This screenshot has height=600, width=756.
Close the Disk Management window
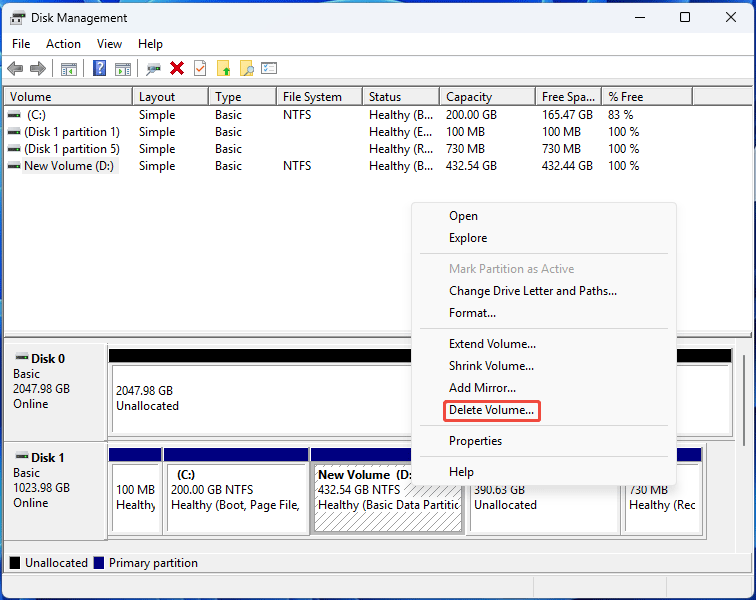(x=730, y=18)
